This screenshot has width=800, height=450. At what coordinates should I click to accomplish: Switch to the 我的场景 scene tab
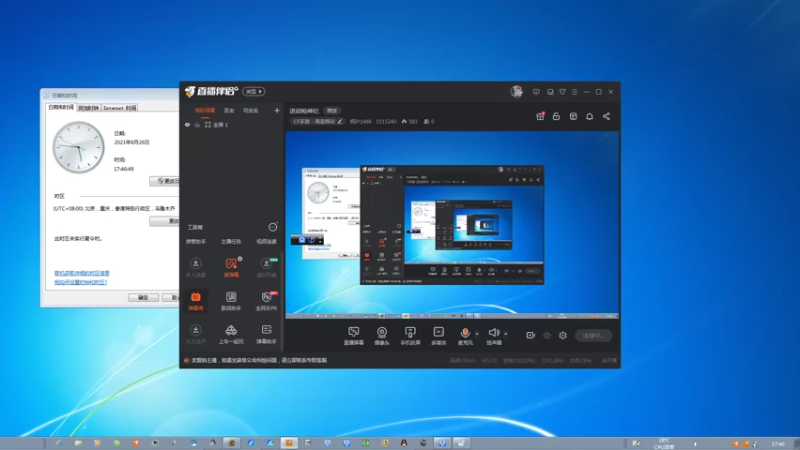[x=205, y=111]
